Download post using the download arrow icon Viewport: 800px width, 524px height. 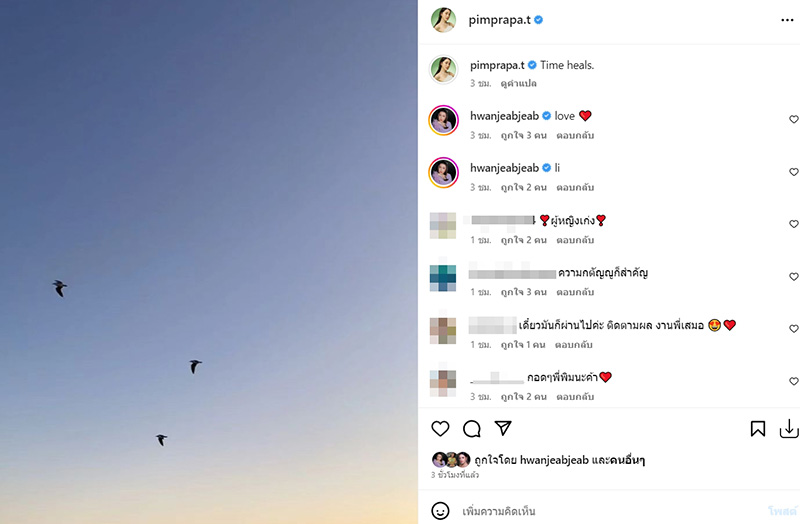(x=789, y=429)
